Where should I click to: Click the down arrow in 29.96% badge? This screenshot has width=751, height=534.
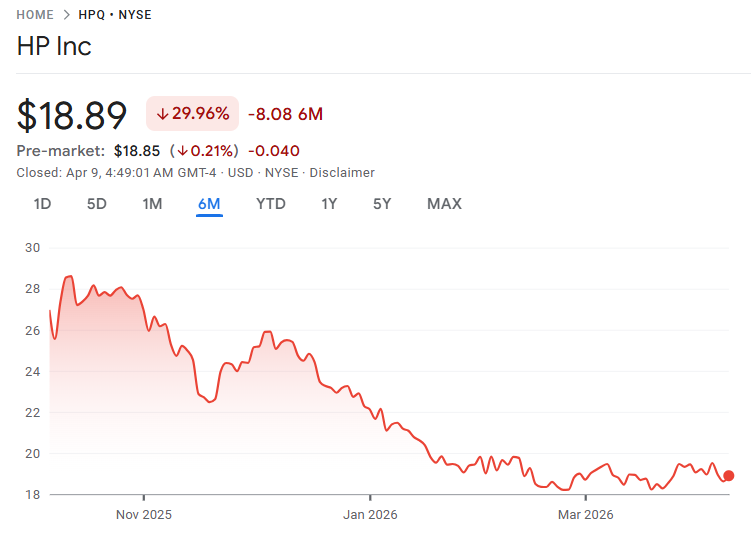tap(162, 114)
